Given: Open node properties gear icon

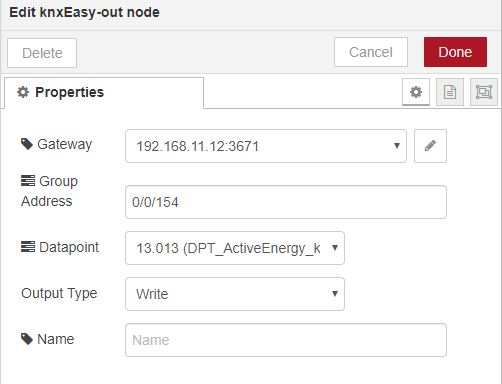Looking at the screenshot, I should [416, 92].
